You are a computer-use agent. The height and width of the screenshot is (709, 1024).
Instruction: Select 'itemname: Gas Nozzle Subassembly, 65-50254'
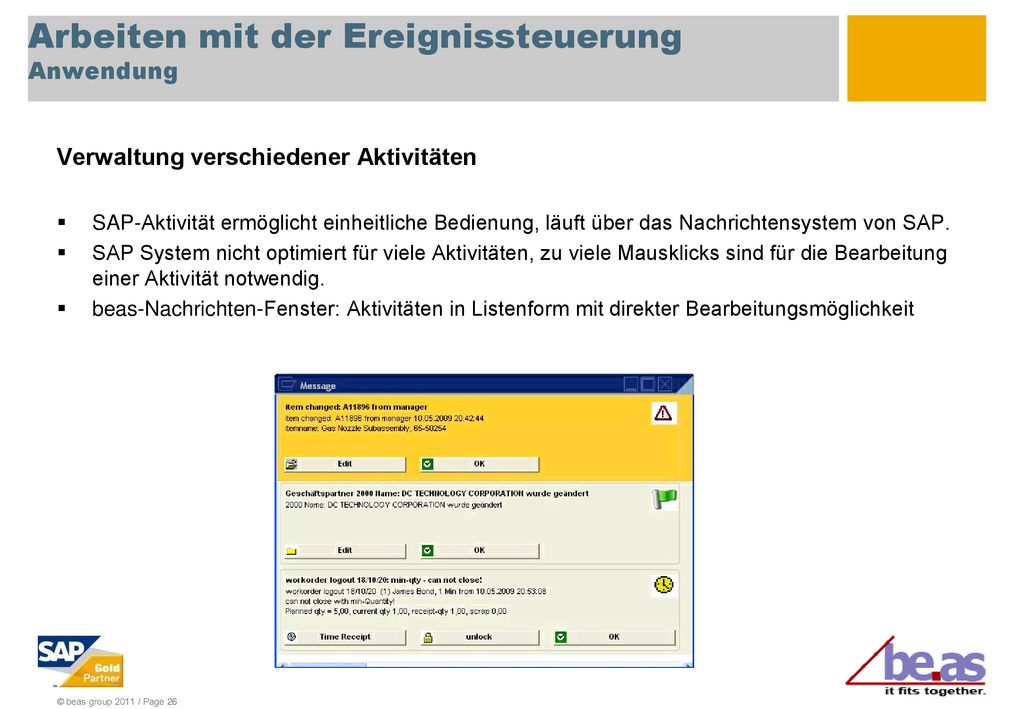point(366,428)
